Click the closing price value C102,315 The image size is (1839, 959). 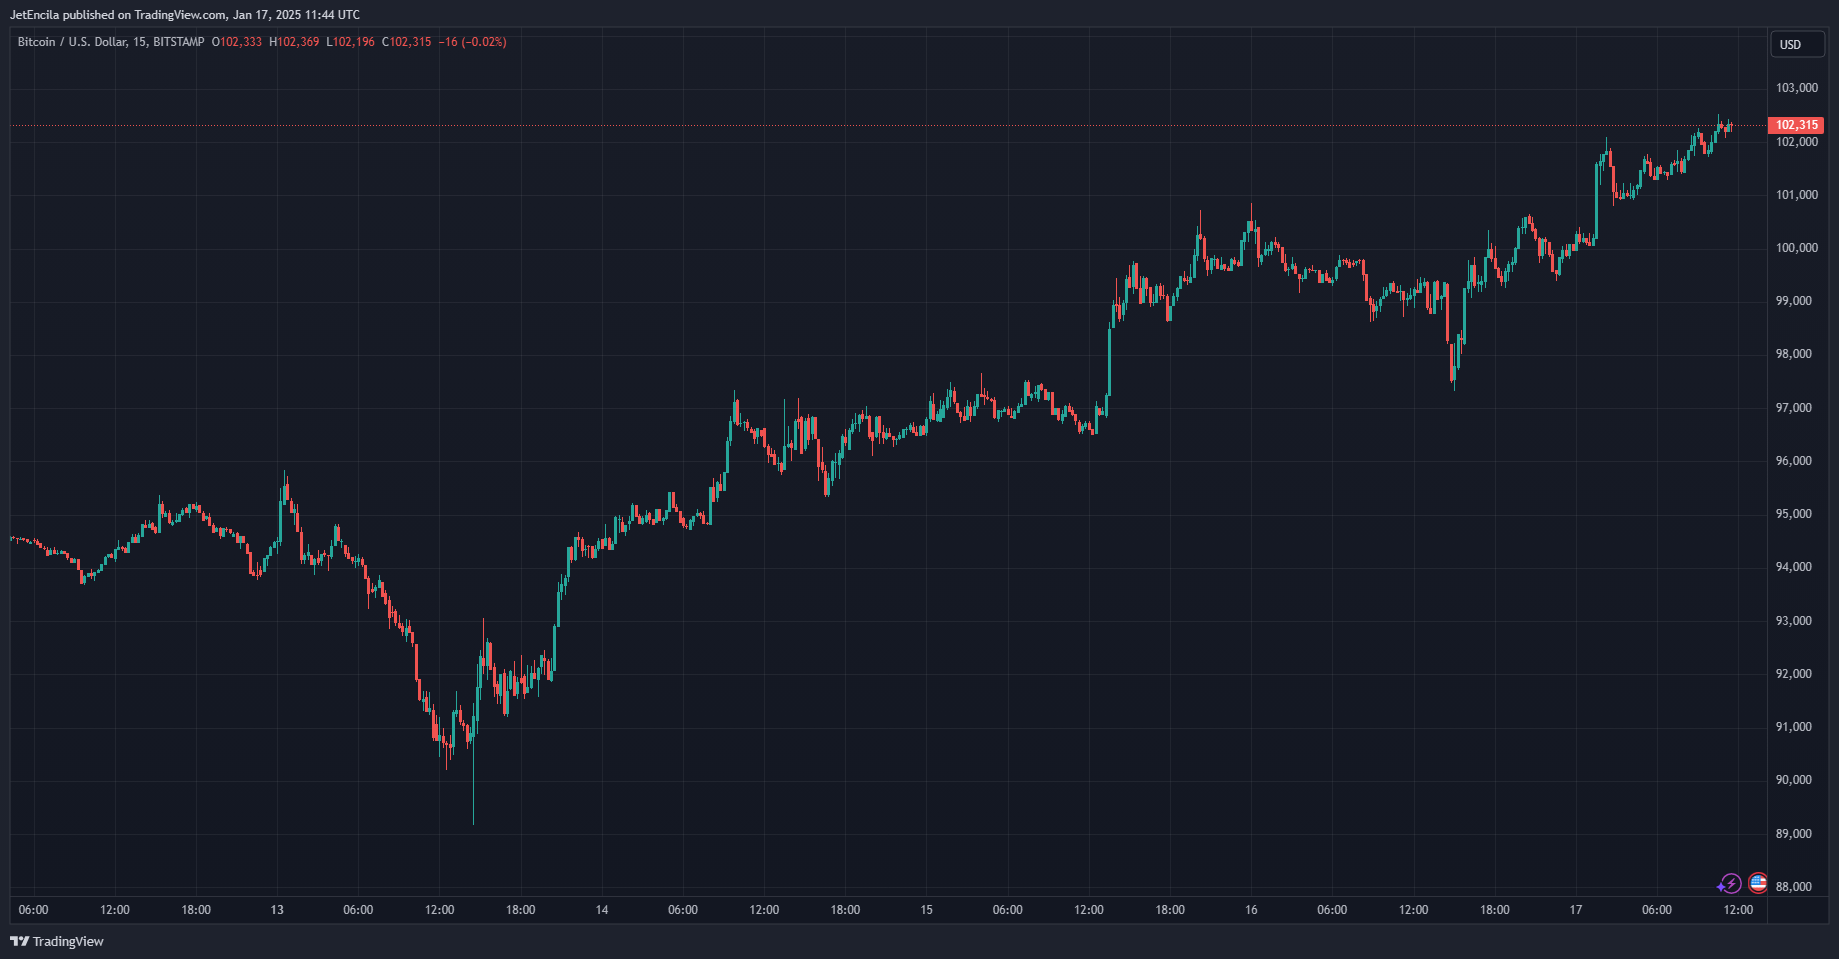click(x=407, y=42)
